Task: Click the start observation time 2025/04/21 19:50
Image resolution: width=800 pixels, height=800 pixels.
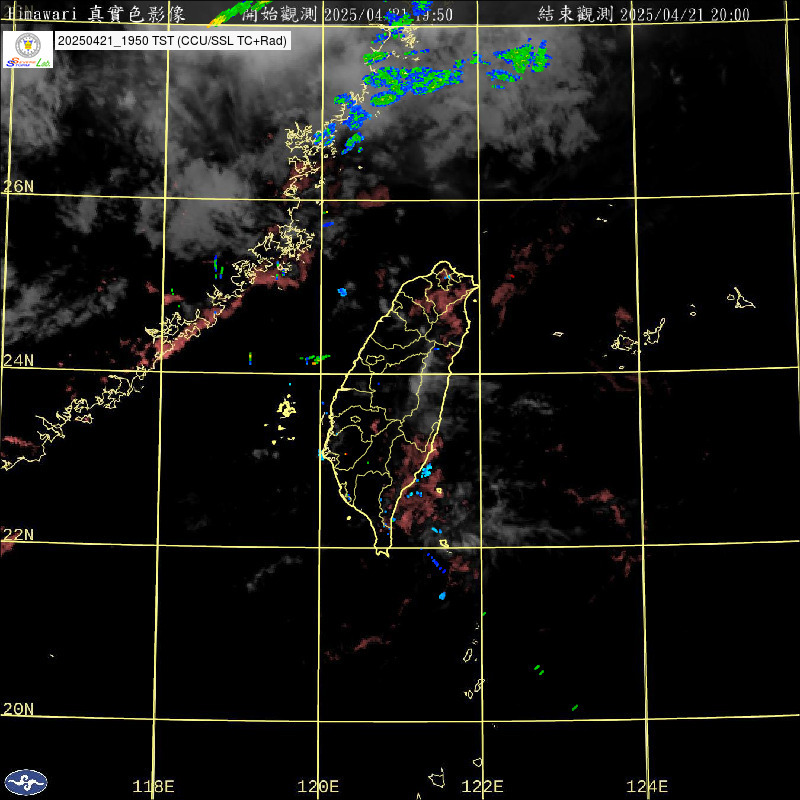Action: pyautogui.click(x=347, y=14)
